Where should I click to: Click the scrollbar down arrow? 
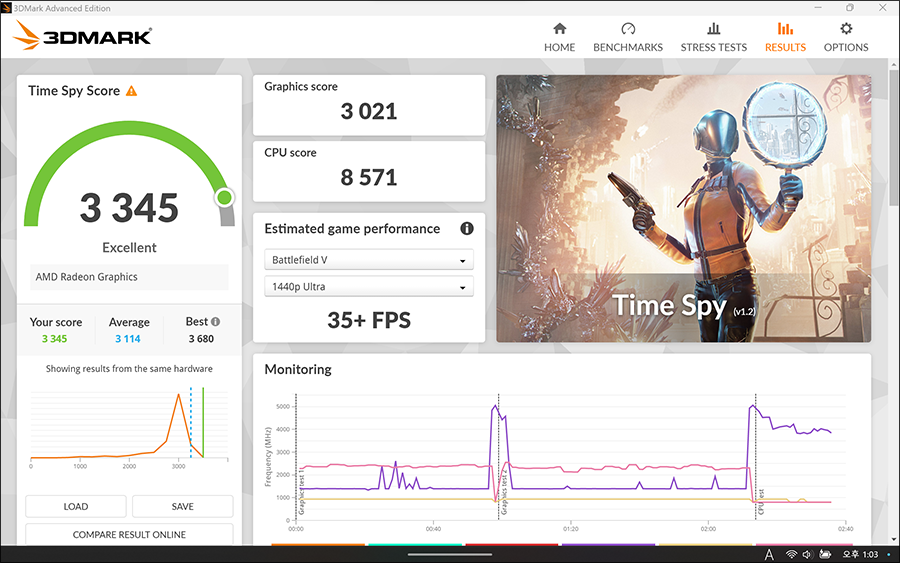tap(894, 539)
